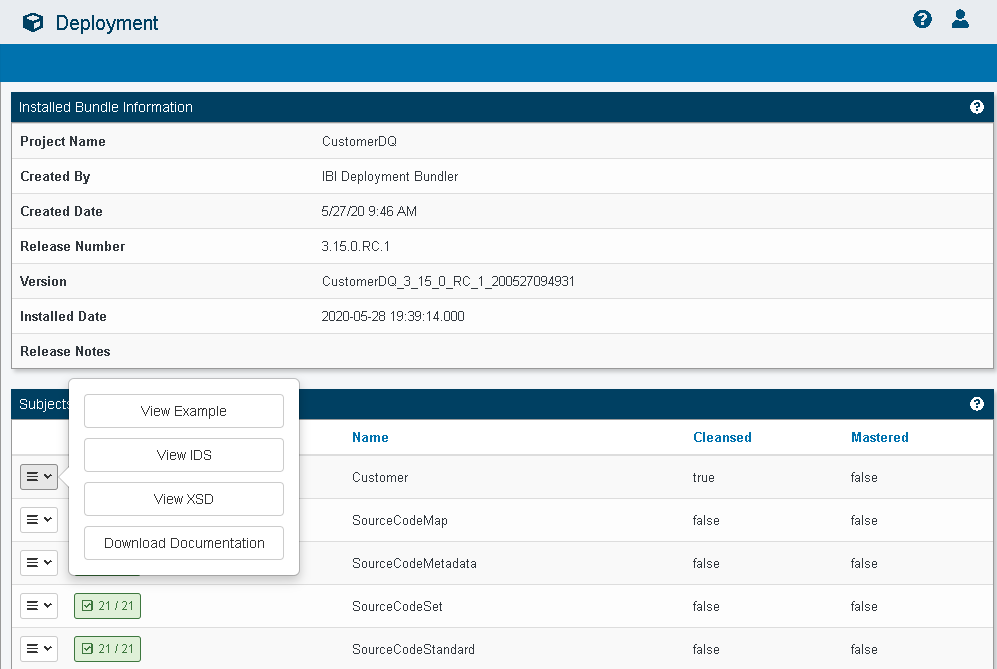Choose View IDS from popup menu
The image size is (997, 669).
184,455
